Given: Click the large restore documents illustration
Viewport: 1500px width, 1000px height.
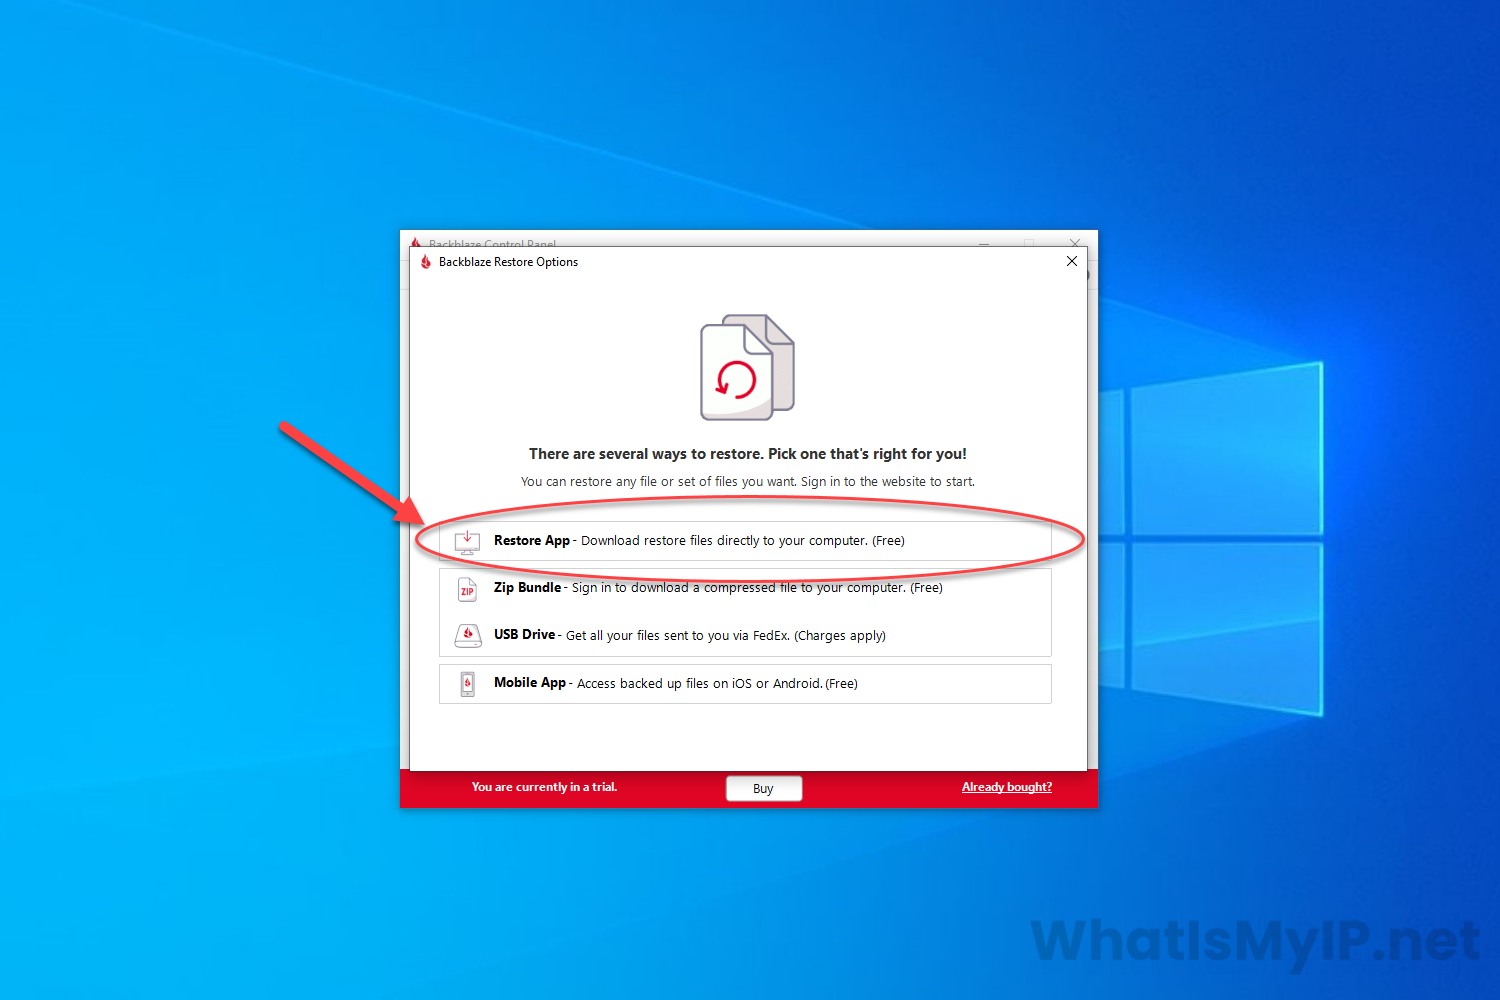Looking at the screenshot, I should pyautogui.click(x=747, y=367).
